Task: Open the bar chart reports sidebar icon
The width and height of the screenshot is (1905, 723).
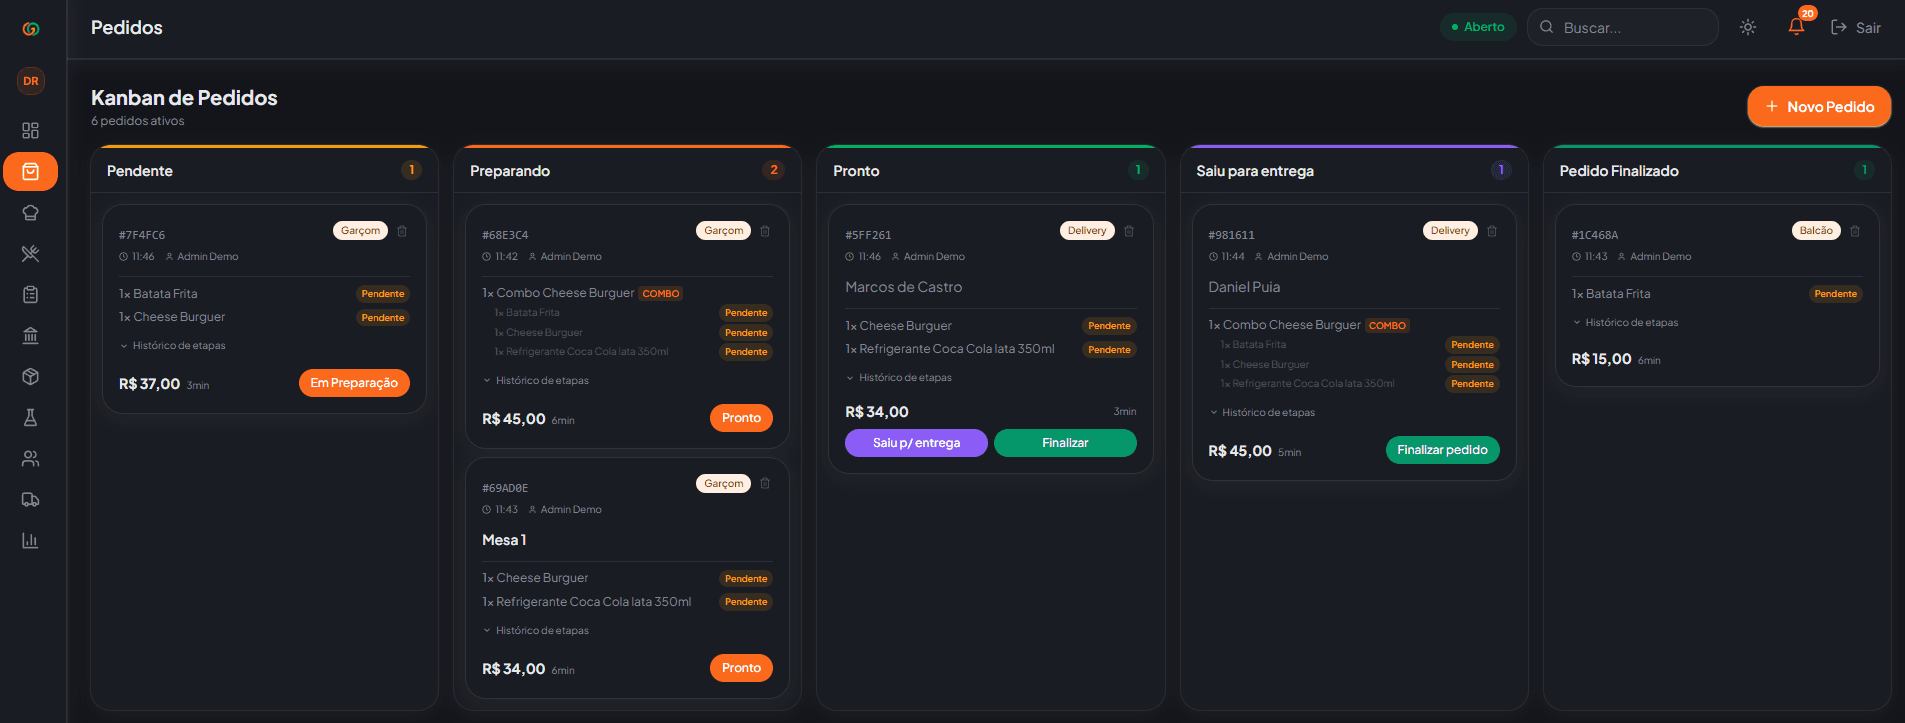Action: tap(31, 540)
